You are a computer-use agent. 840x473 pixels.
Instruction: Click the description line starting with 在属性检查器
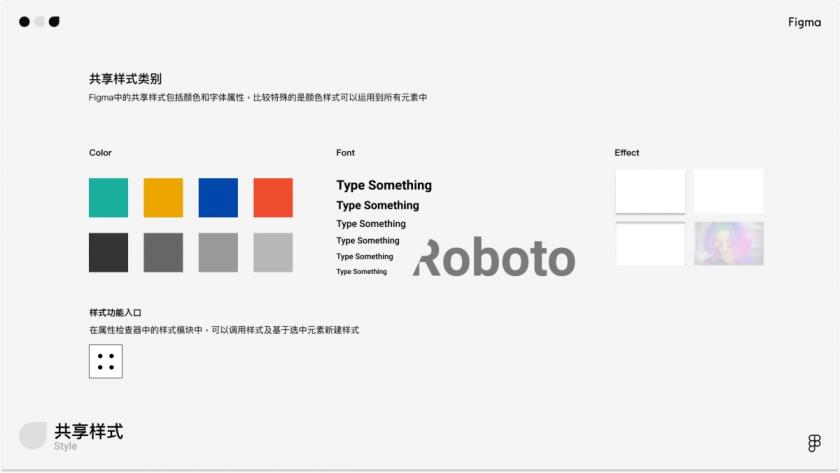224,330
